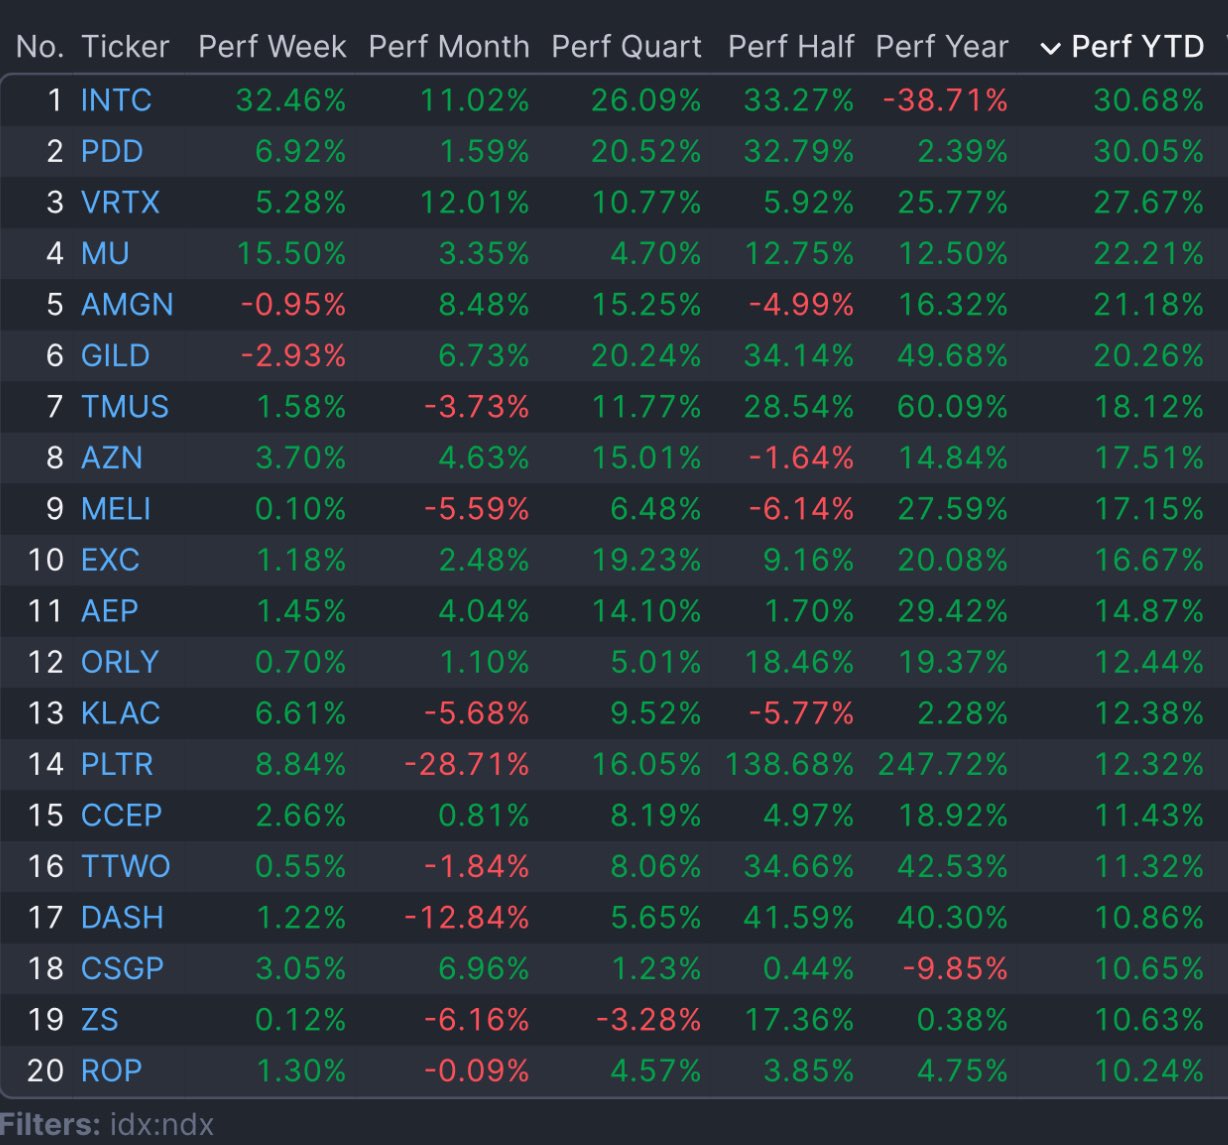Screen dimensions: 1228x1145
Task: Click the TMUS ticker link
Action: click(125, 407)
